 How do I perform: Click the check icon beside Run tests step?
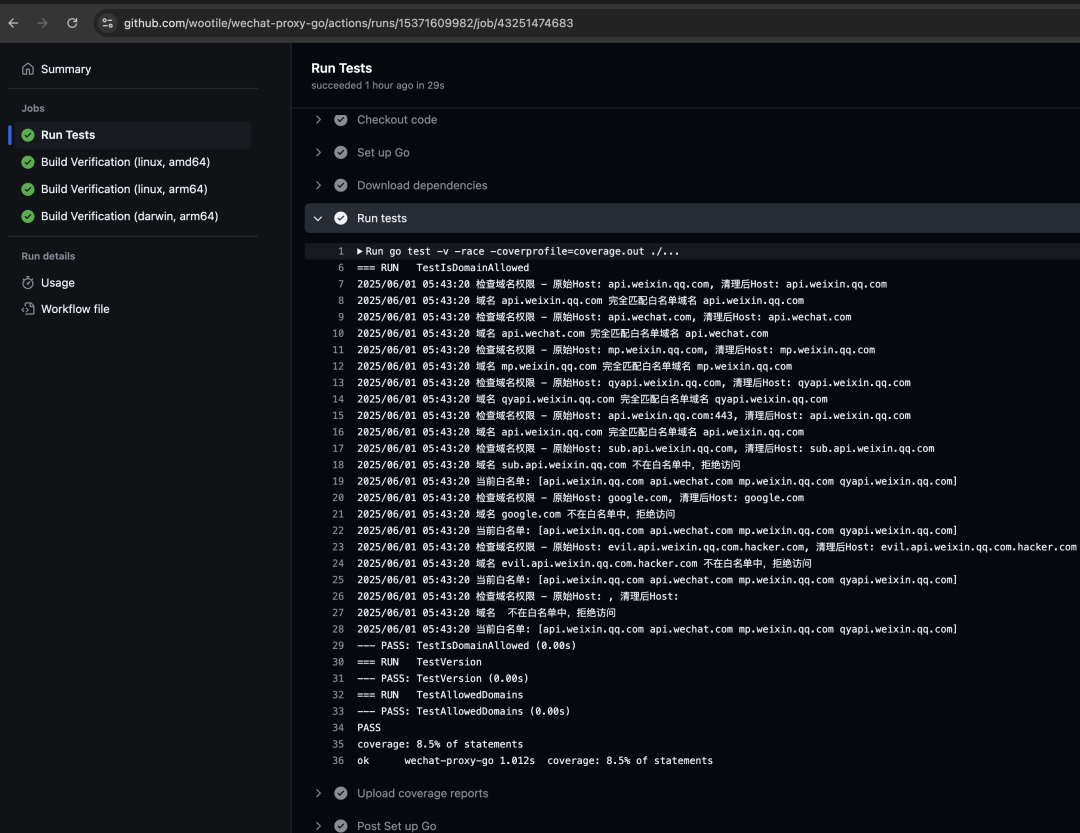(x=341, y=218)
